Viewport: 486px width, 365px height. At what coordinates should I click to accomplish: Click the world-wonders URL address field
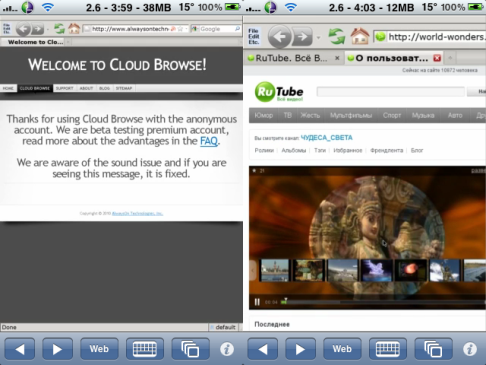point(430,37)
